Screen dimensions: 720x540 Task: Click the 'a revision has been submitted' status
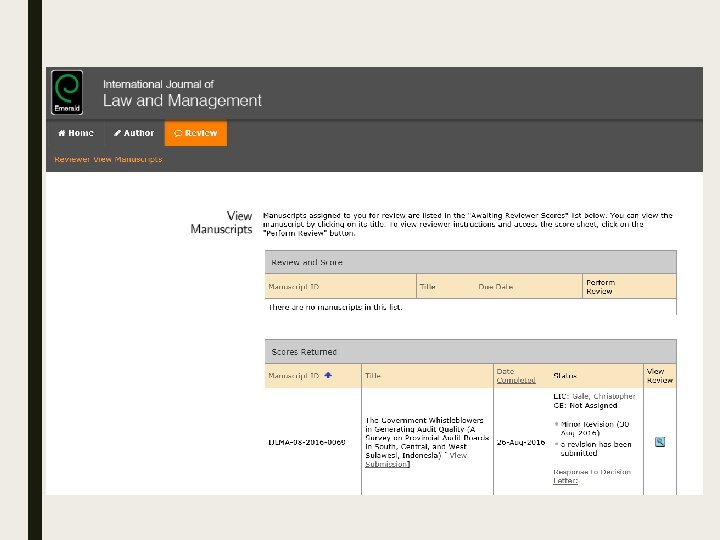point(596,449)
